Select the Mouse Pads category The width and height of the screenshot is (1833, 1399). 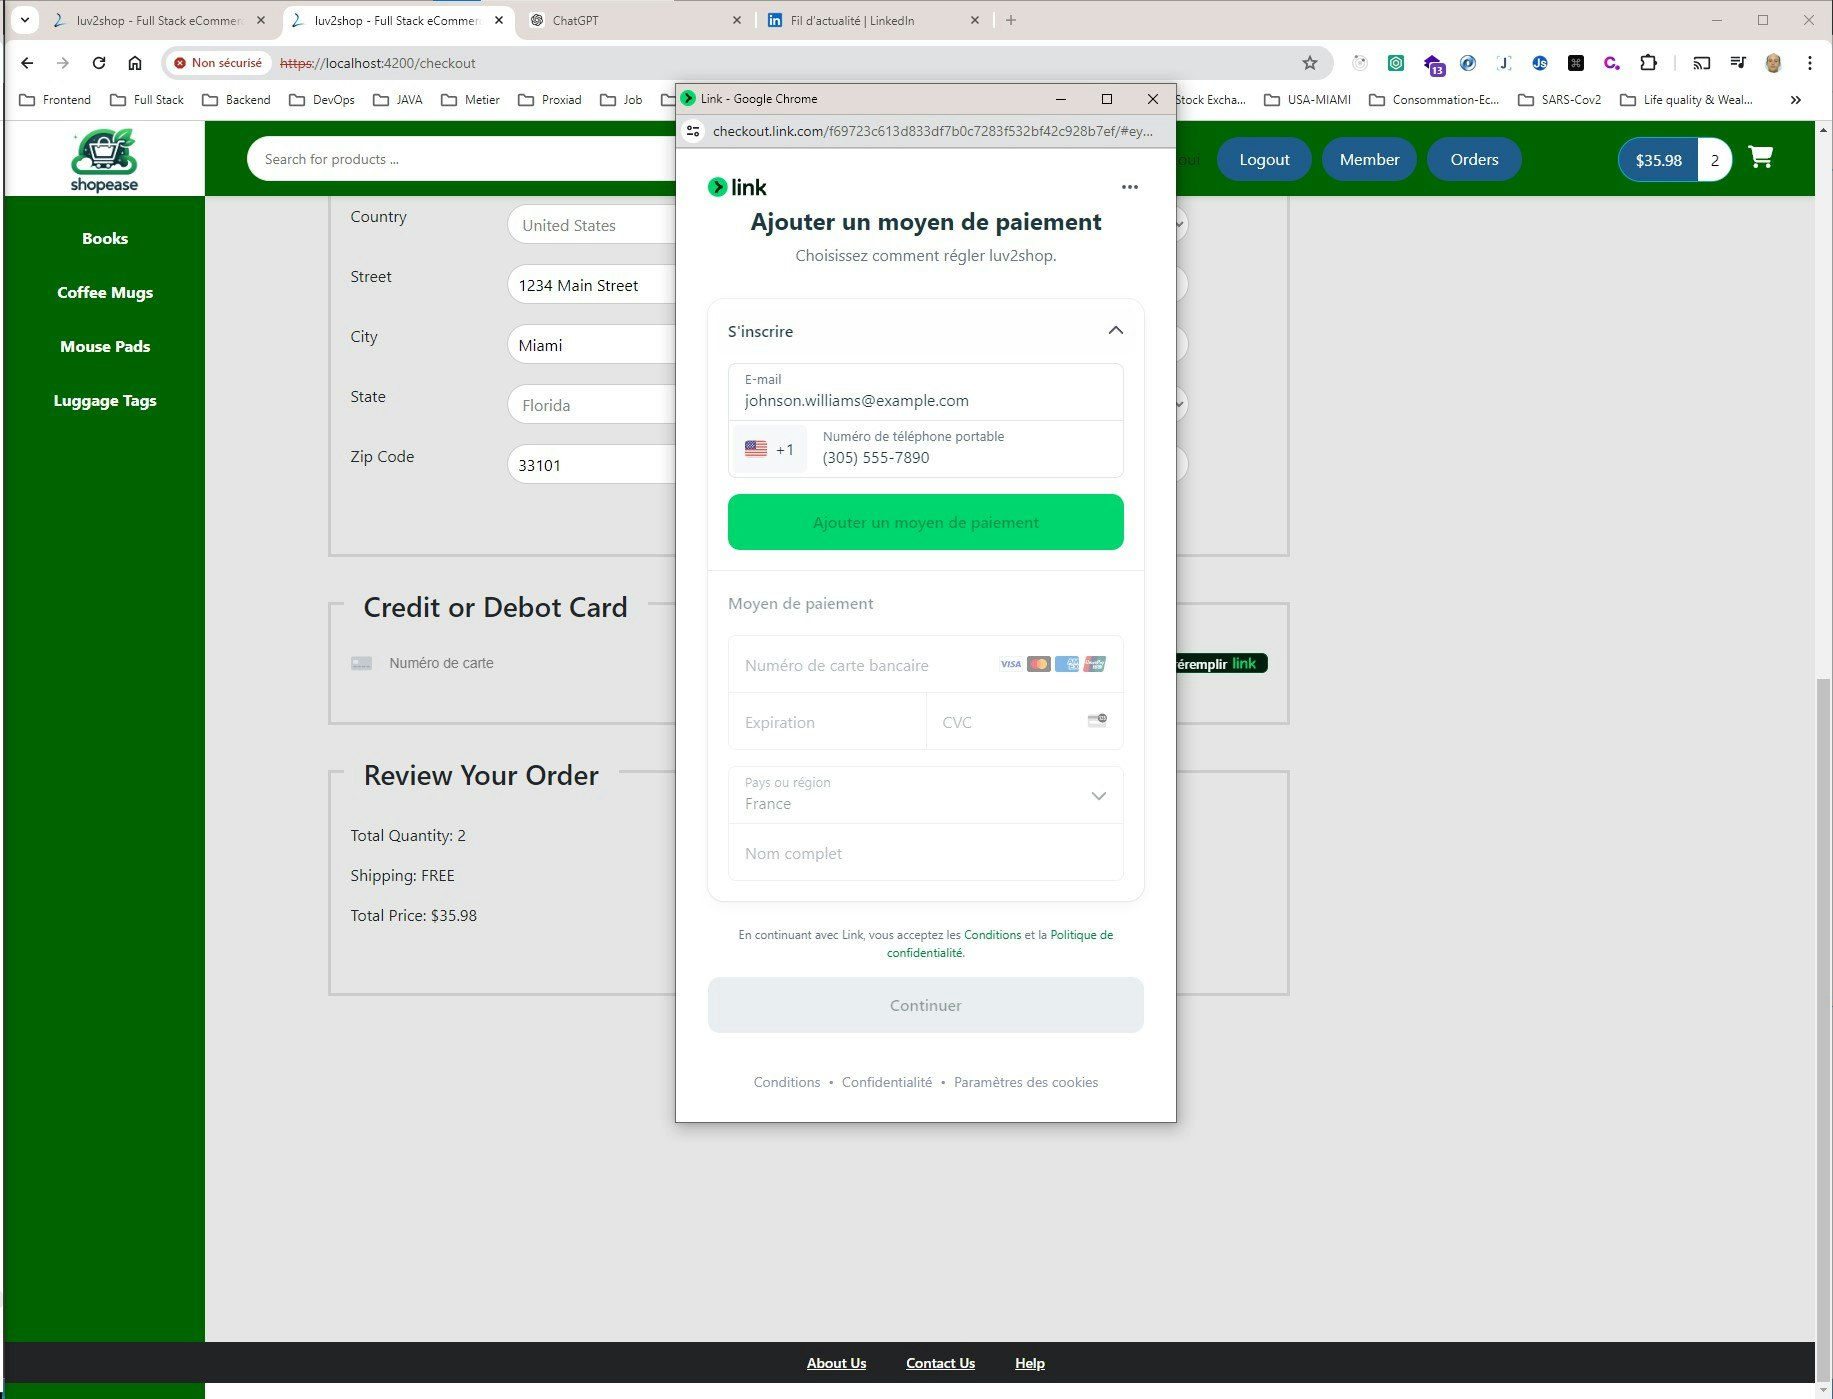pyautogui.click(x=105, y=346)
